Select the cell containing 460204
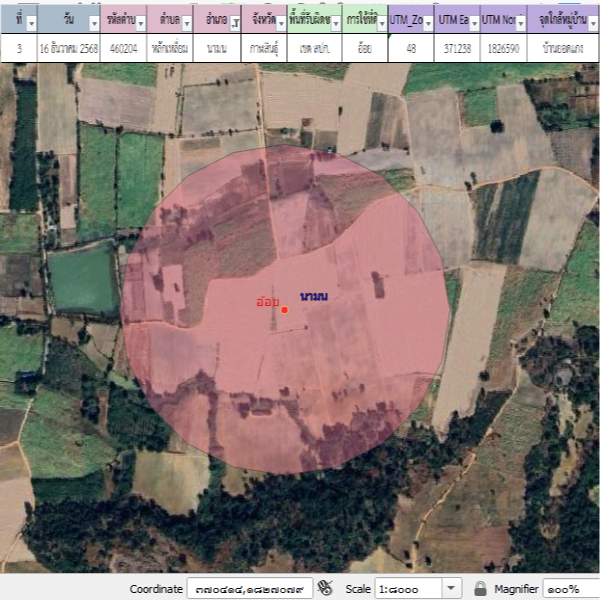Viewport: 600px width, 600px height. (124, 48)
